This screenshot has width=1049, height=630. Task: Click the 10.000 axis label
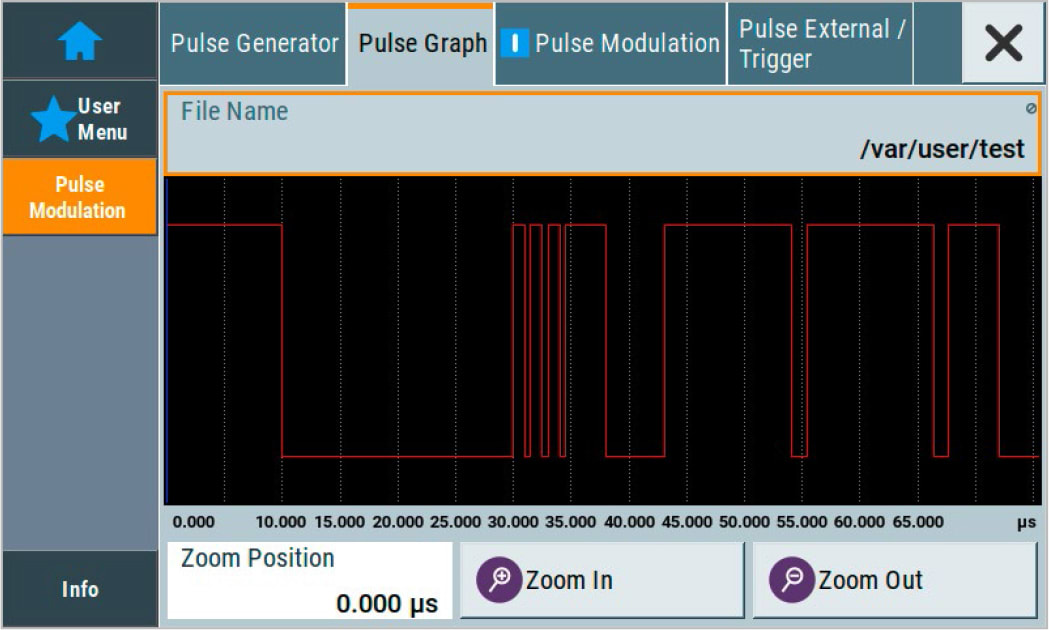280,522
